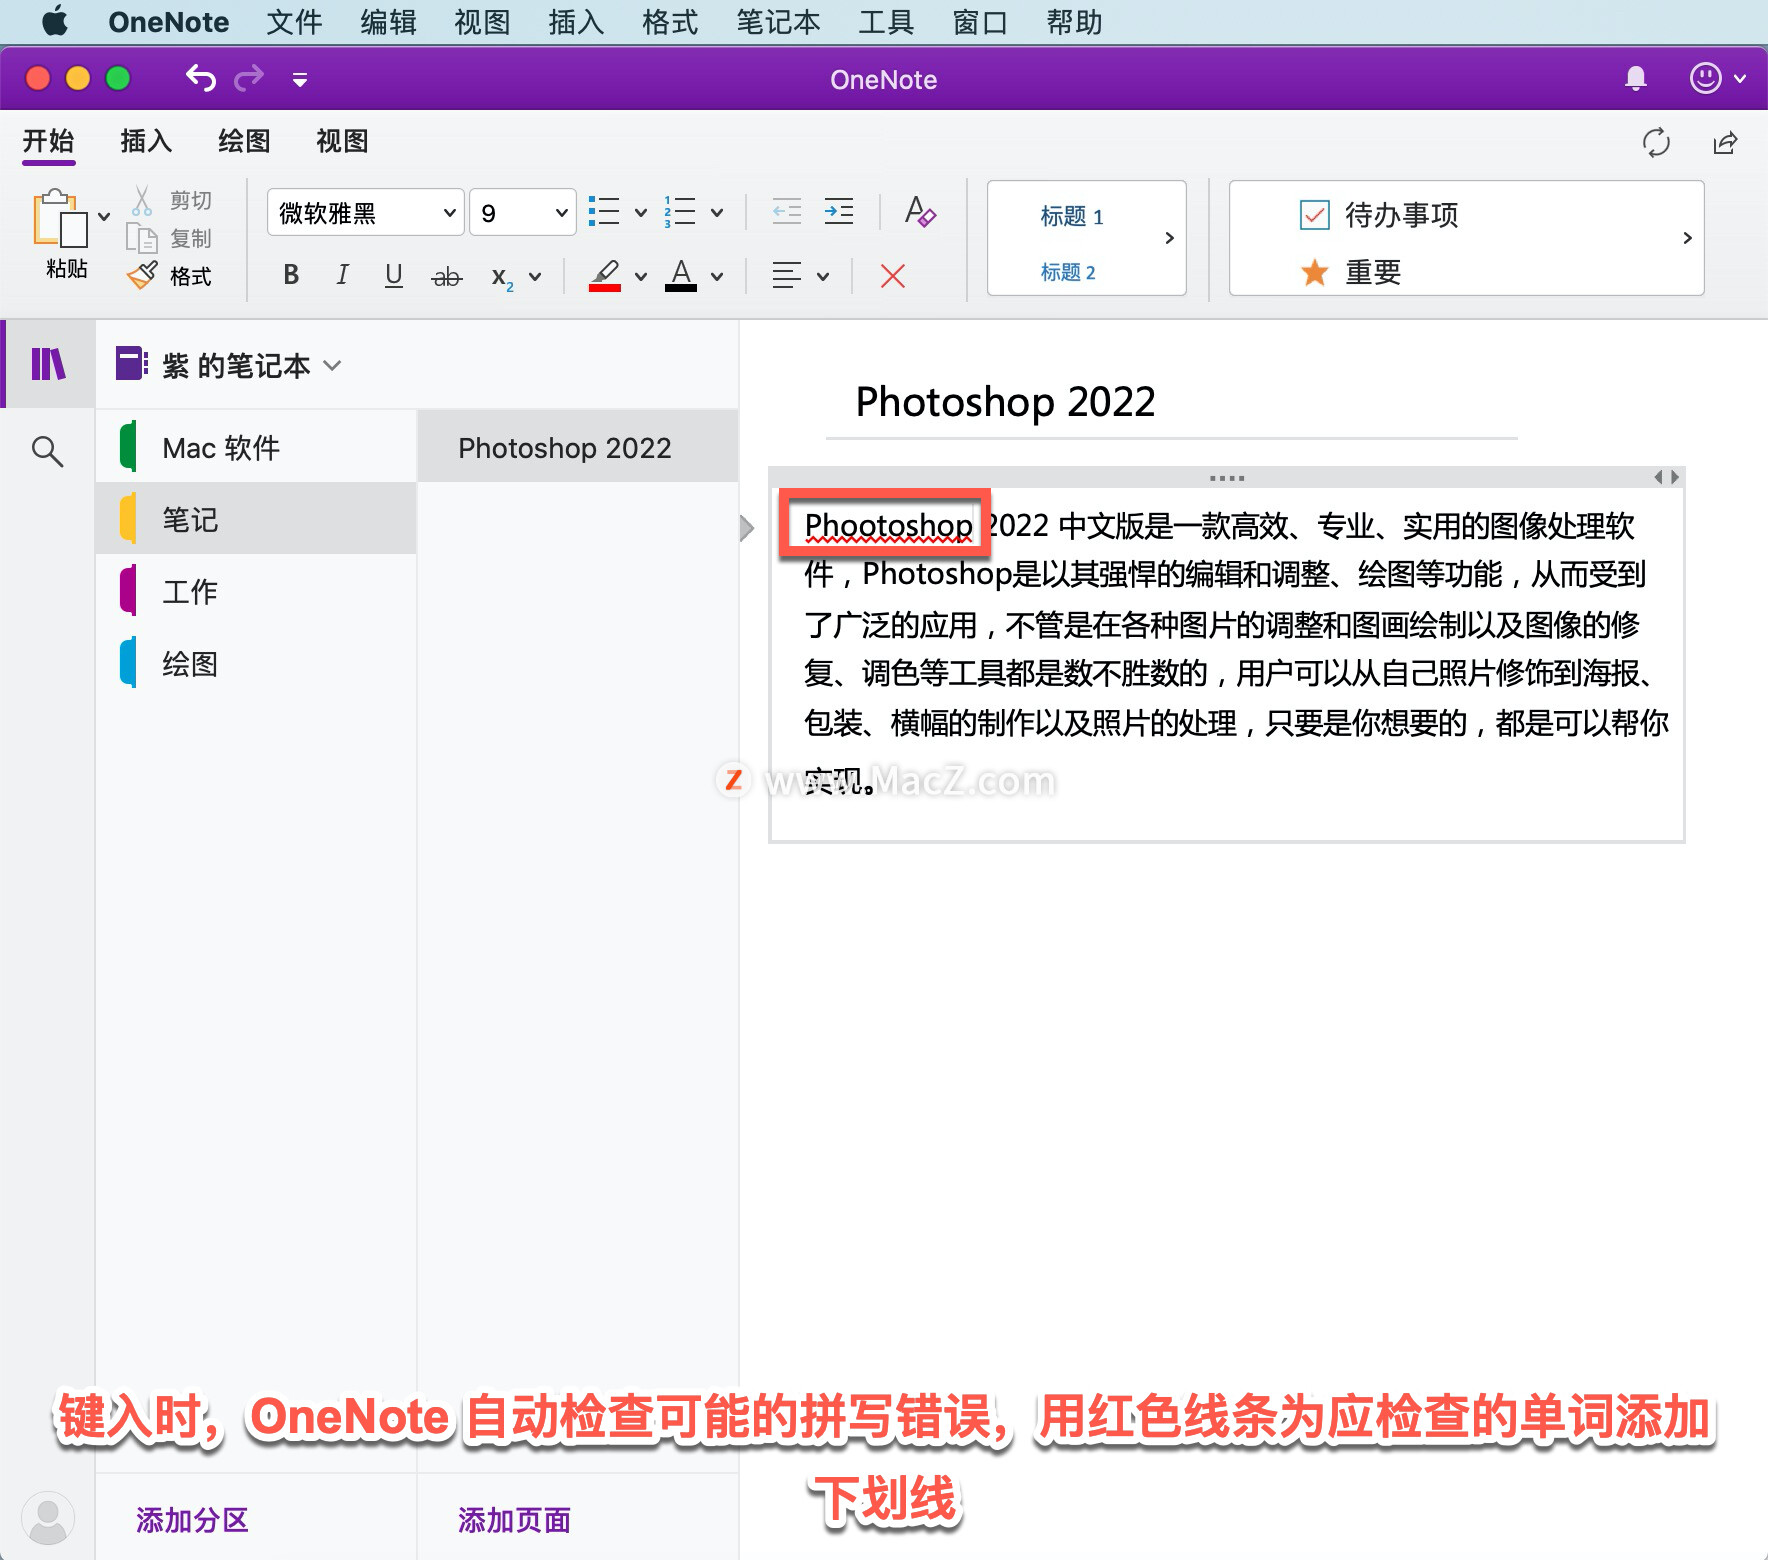Select the 笔记 section
1768x1560 pixels.
pyautogui.click(x=256, y=519)
